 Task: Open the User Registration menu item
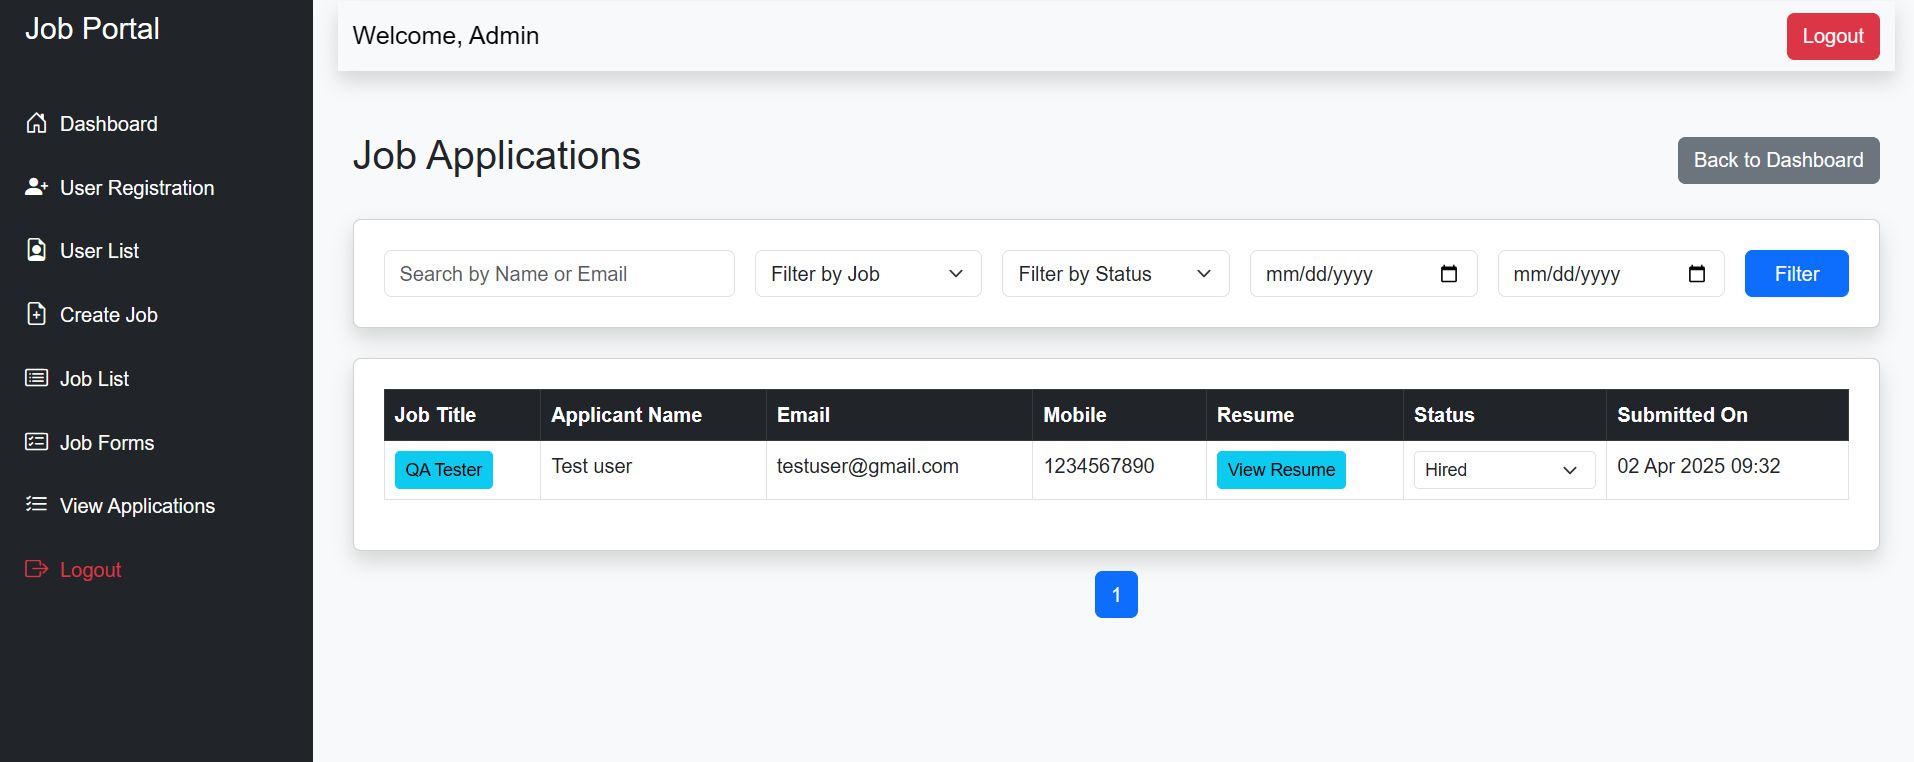click(x=137, y=188)
